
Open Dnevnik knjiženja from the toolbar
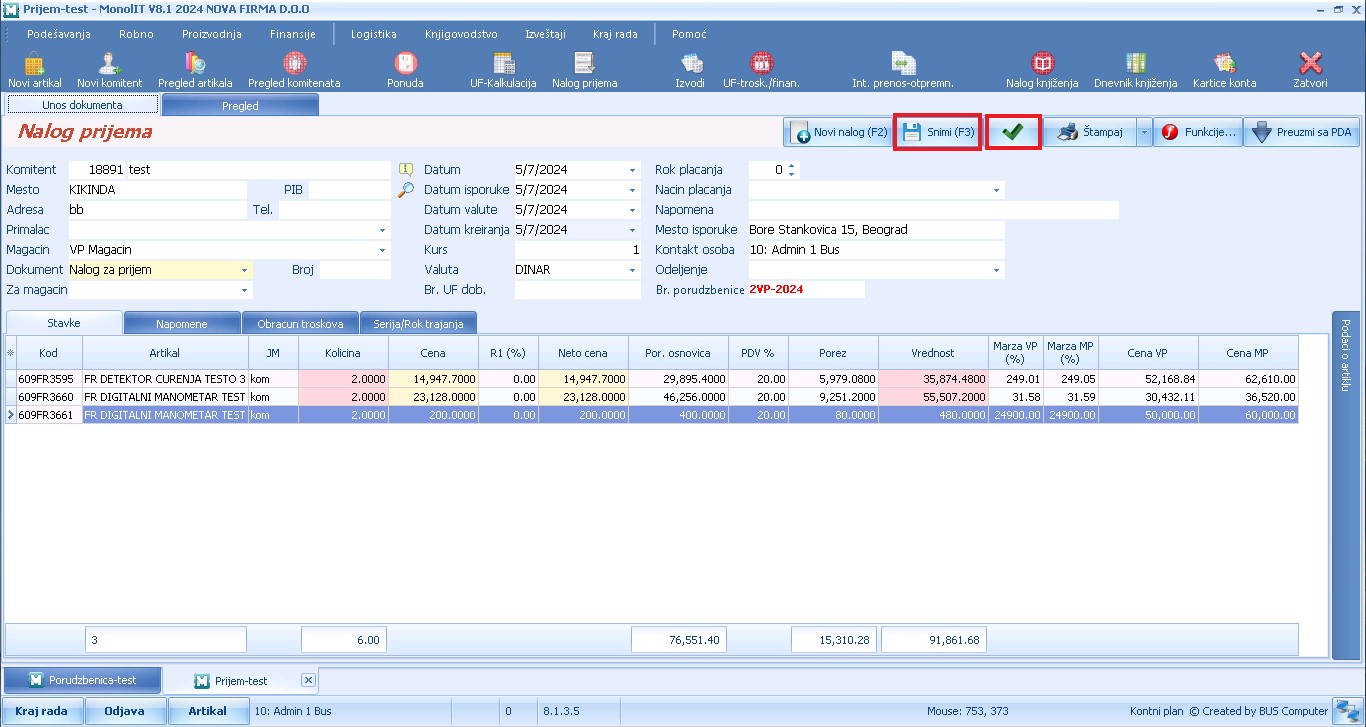click(1135, 70)
